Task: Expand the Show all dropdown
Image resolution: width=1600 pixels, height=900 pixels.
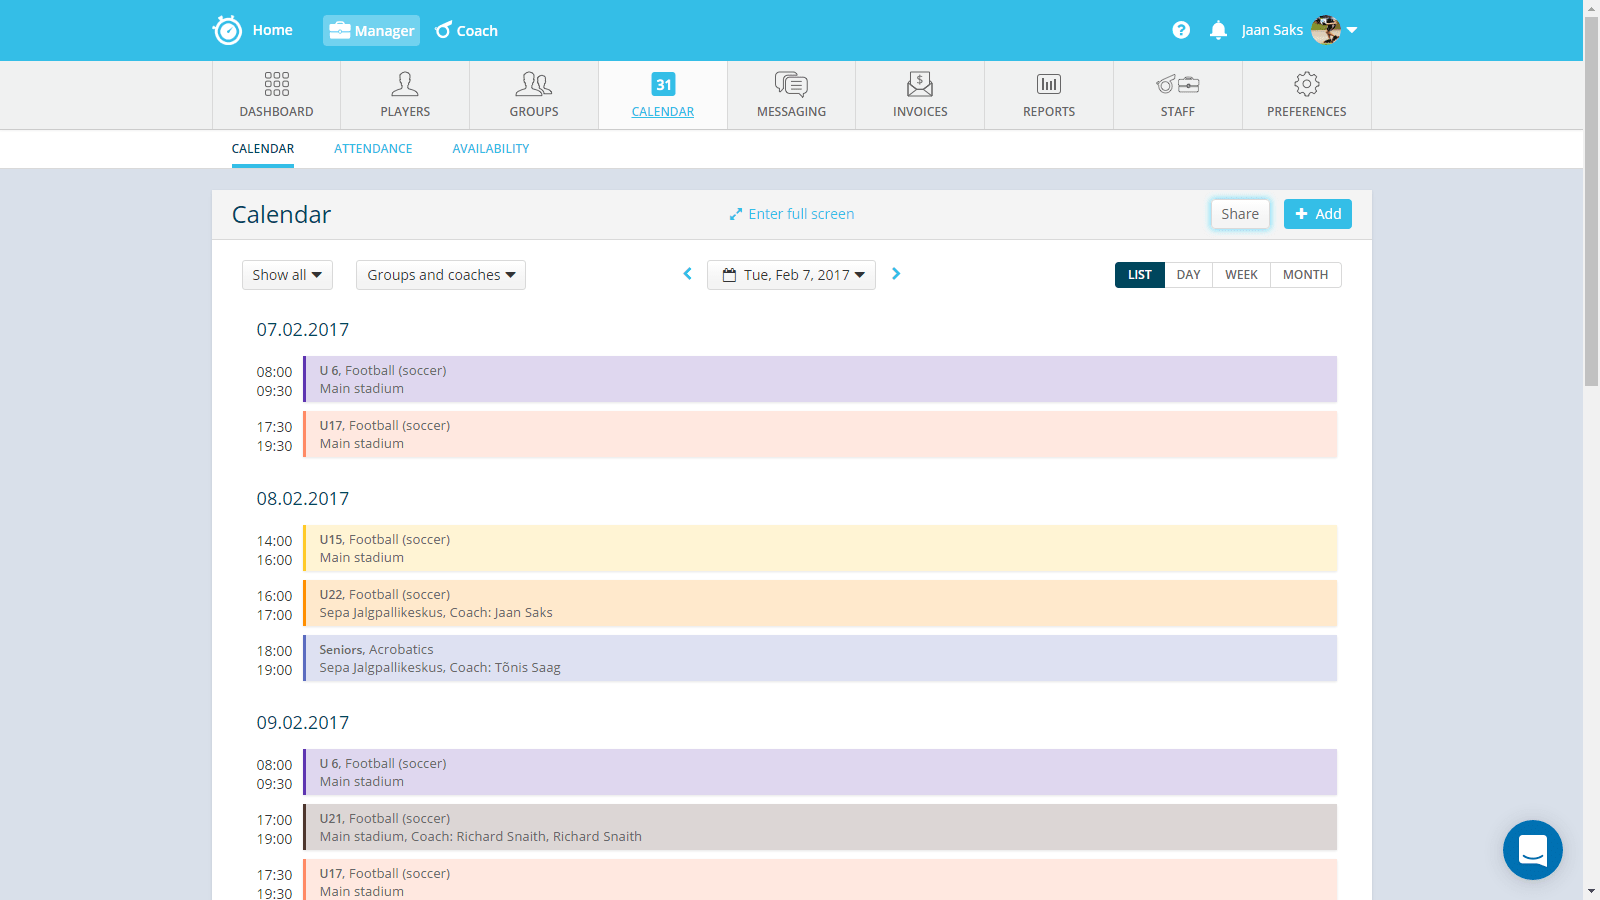Action: click(x=287, y=275)
